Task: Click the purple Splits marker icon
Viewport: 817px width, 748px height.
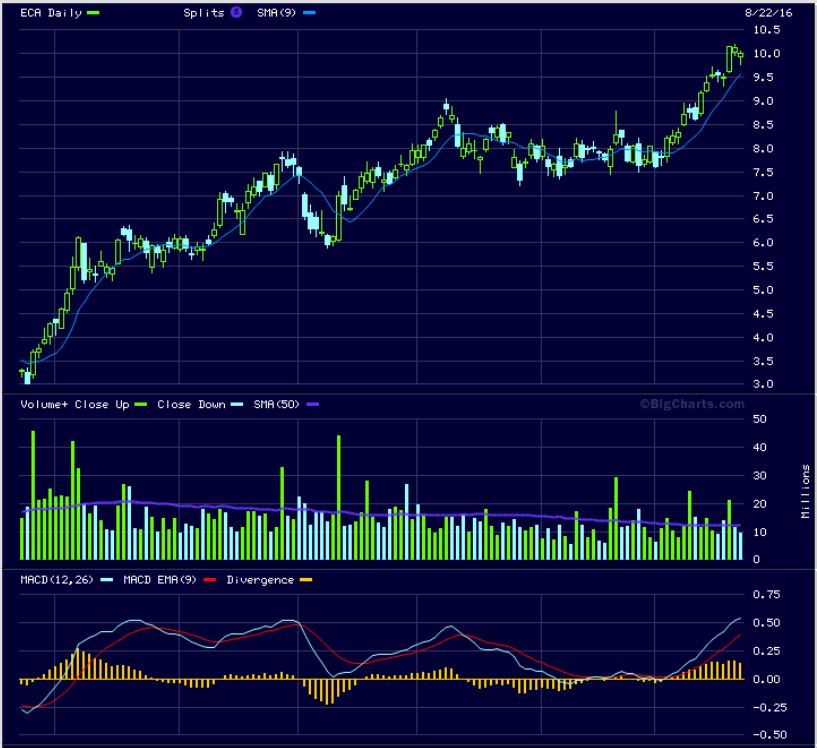Action: click(x=236, y=12)
